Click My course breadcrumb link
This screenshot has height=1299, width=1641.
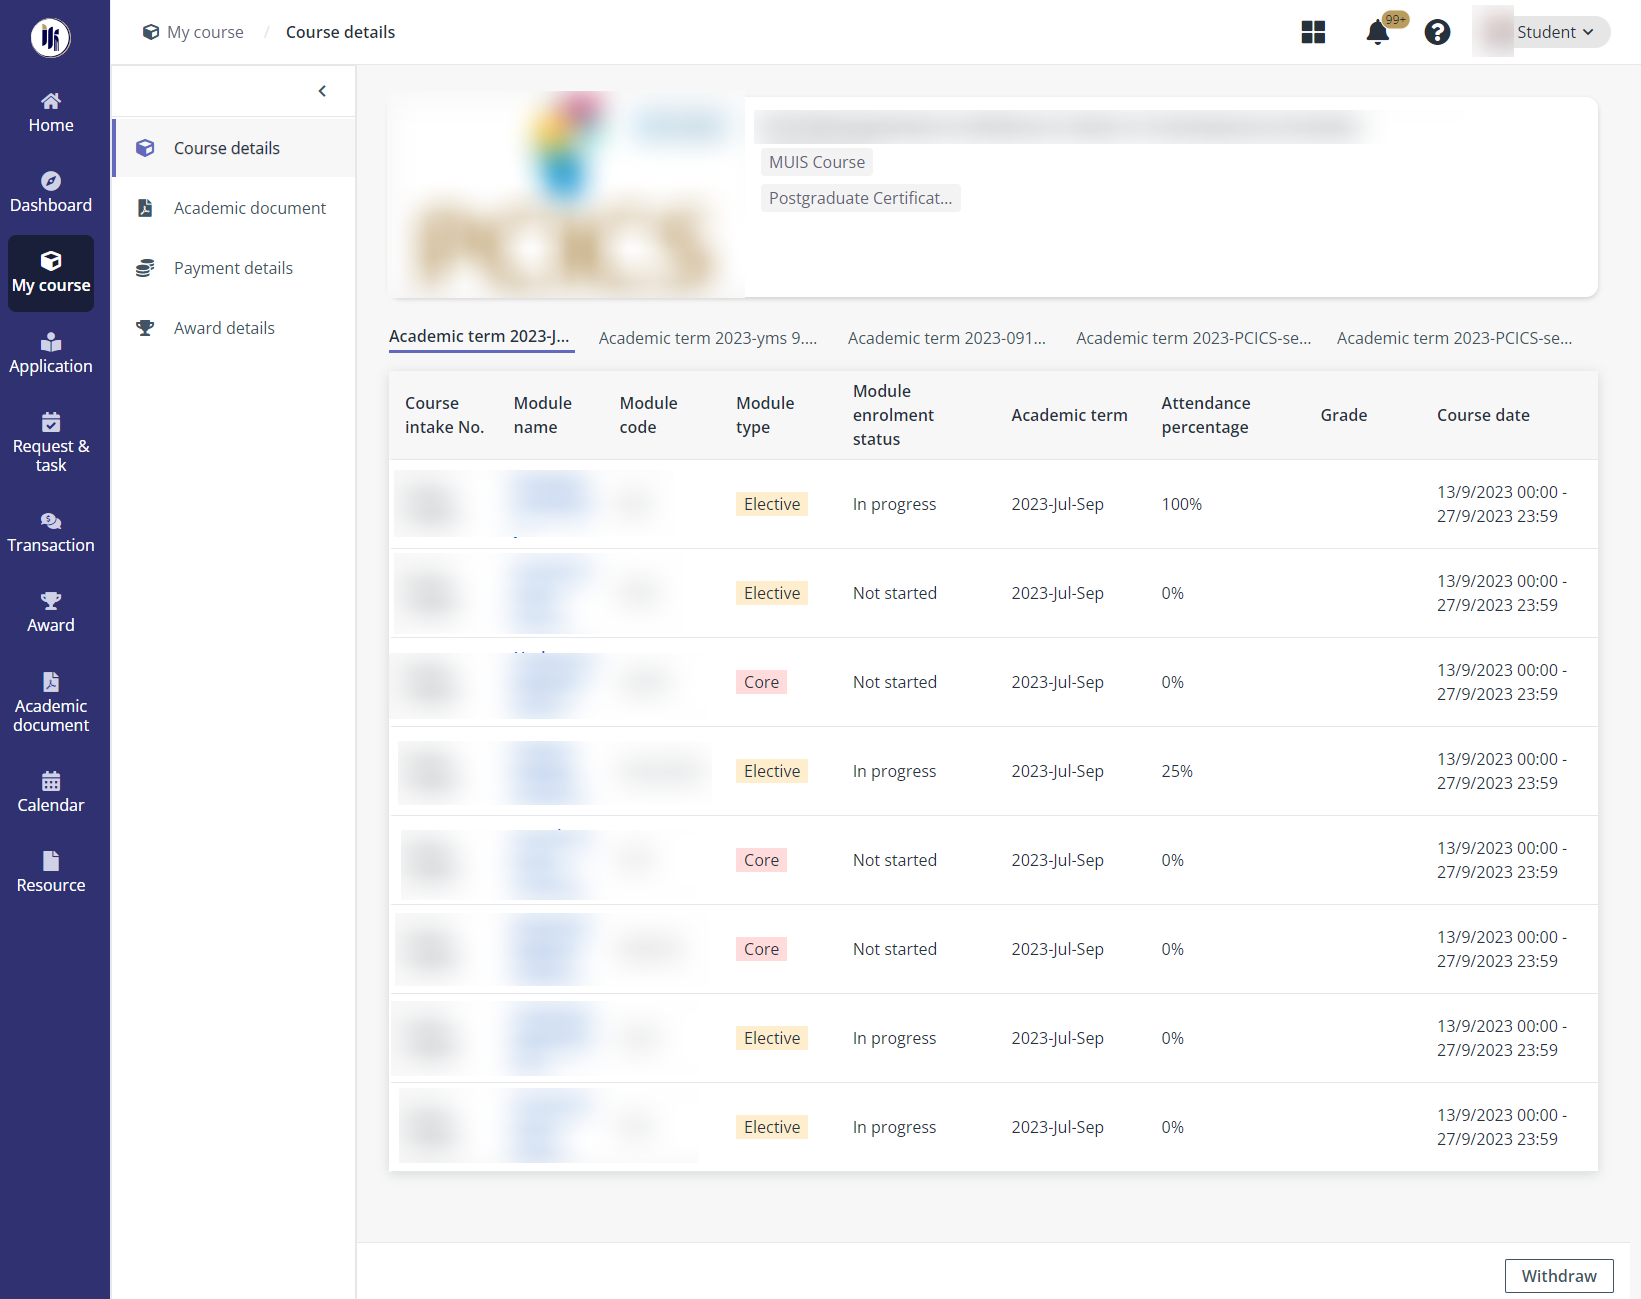pyautogui.click(x=205, y=32)
